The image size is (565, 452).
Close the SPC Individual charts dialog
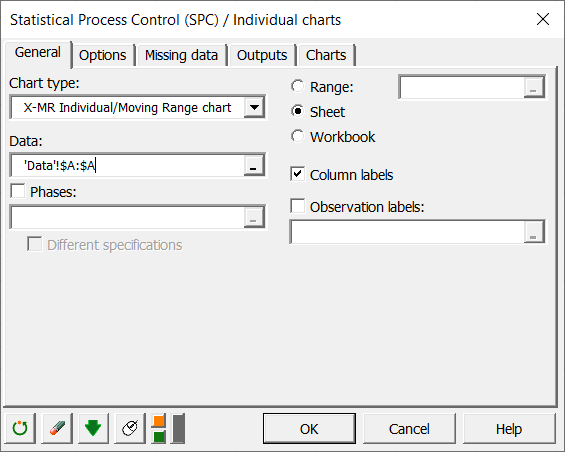coord(543,19)
